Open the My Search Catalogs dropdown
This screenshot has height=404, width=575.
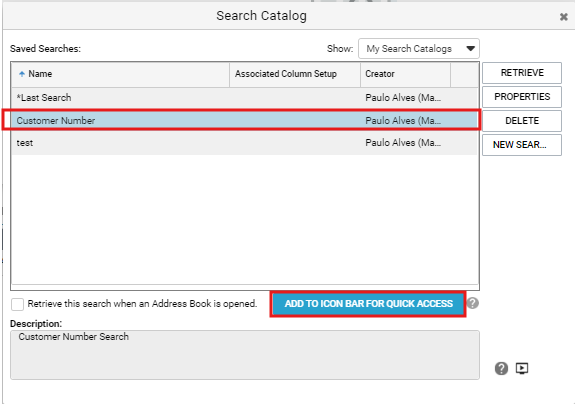[418, 49]
